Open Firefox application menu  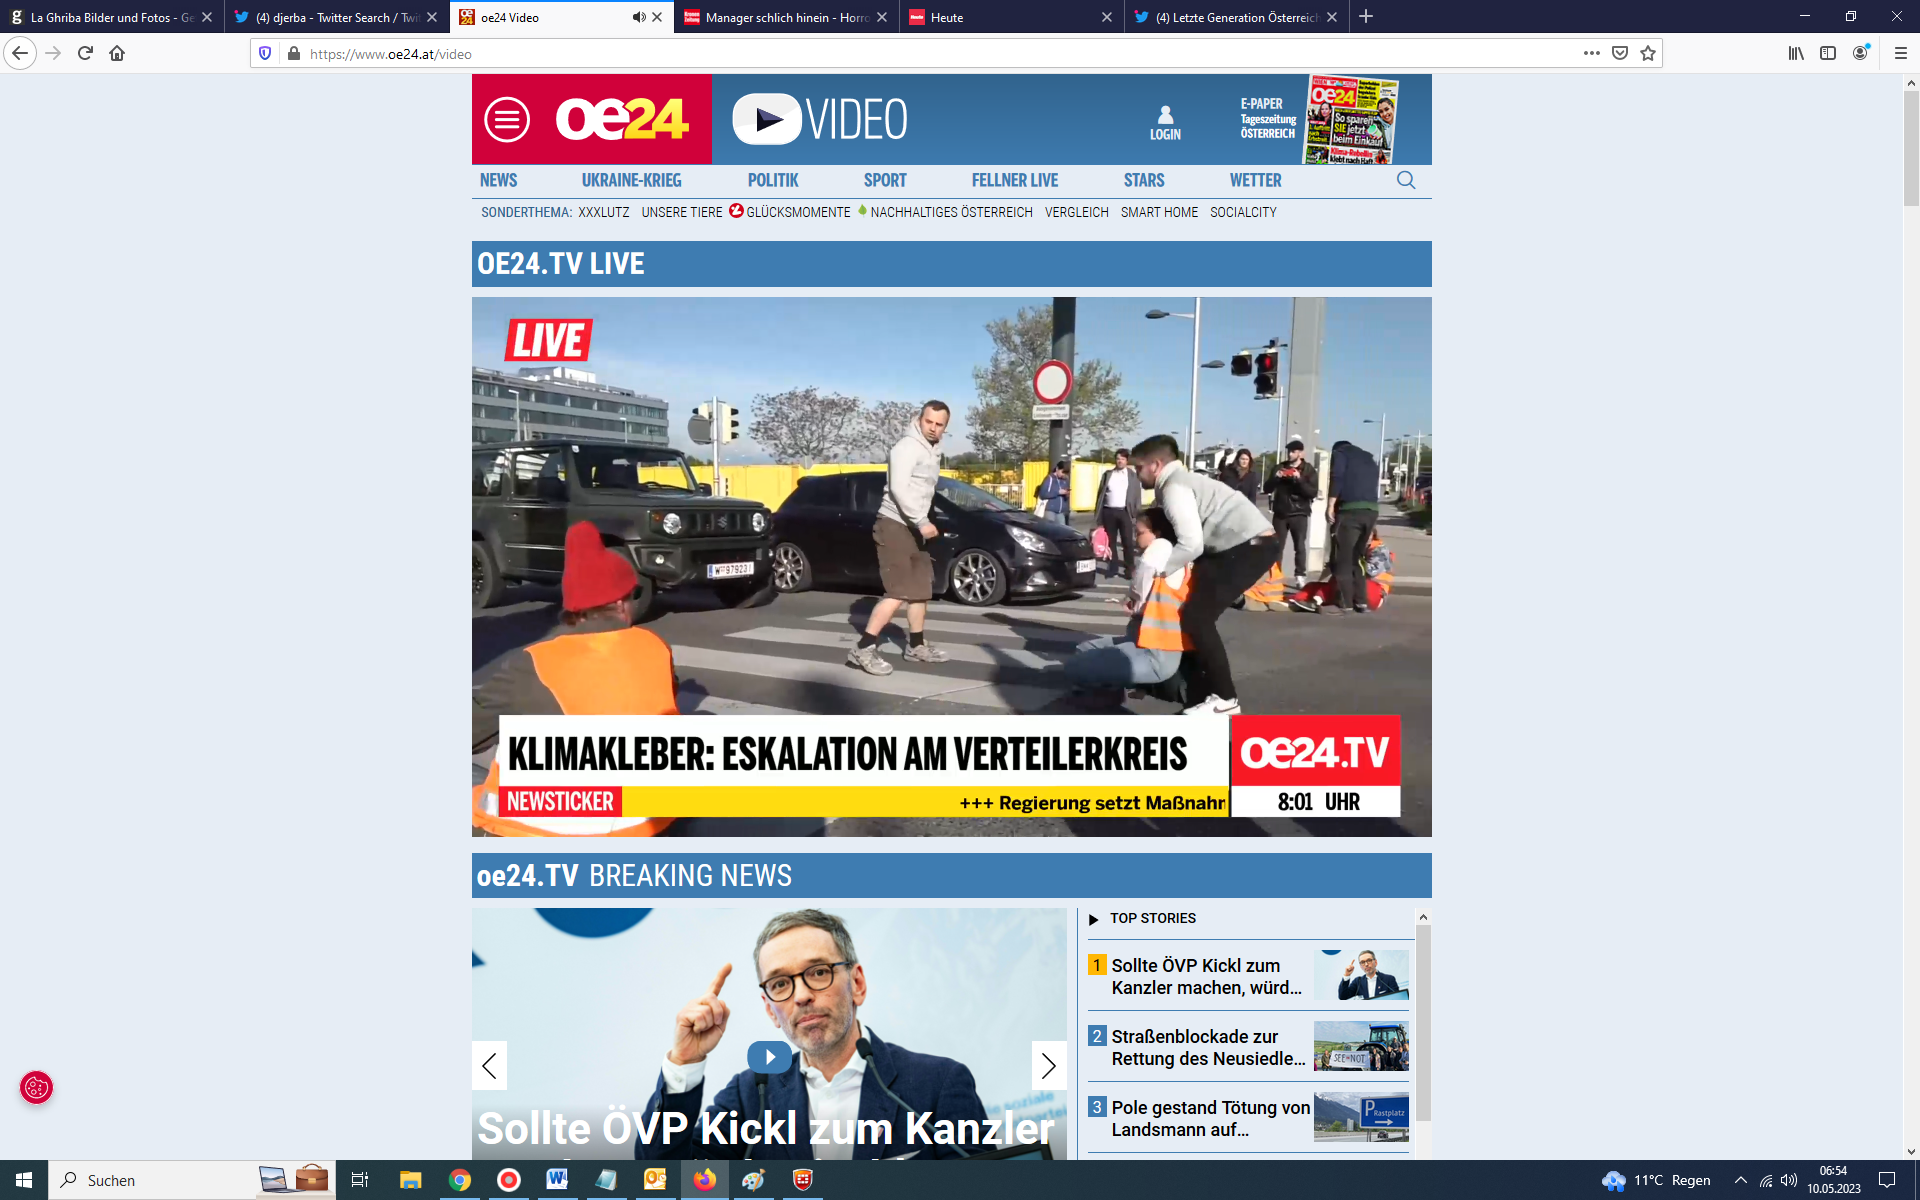coord(1901,53)
